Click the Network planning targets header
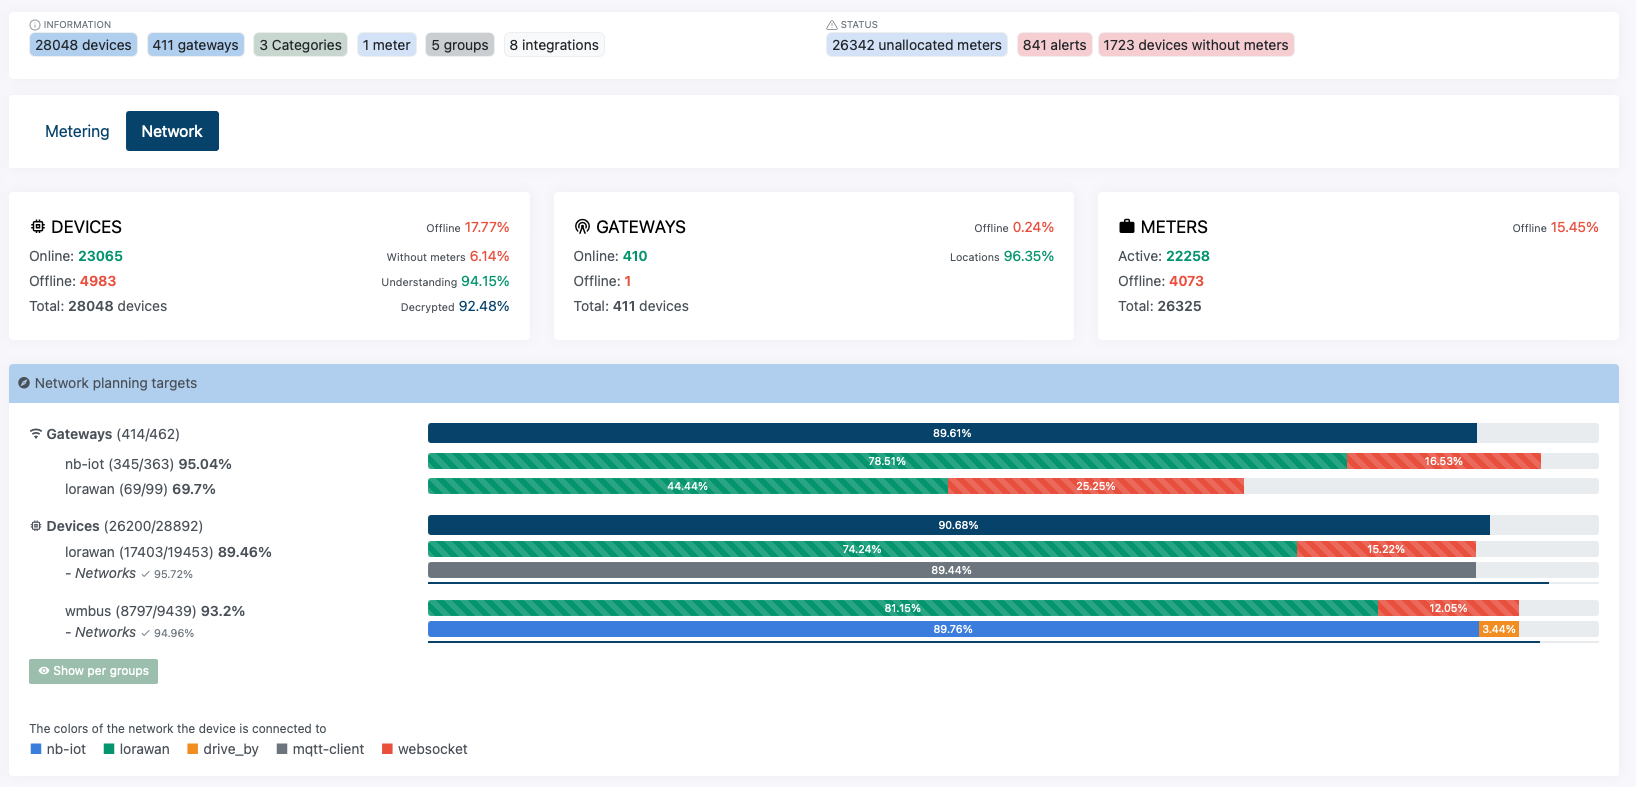This screenshot has width=1636, height=787. point(814,383)
